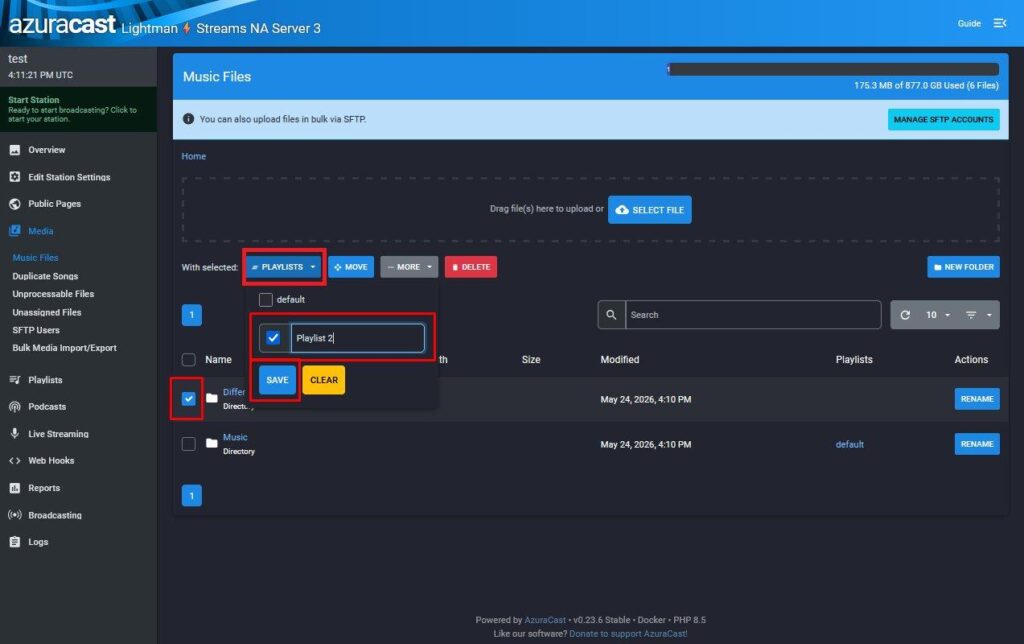Expand the More dropdown menu
The width and height of the screenshot is (1024, 644).
[409, 266]
